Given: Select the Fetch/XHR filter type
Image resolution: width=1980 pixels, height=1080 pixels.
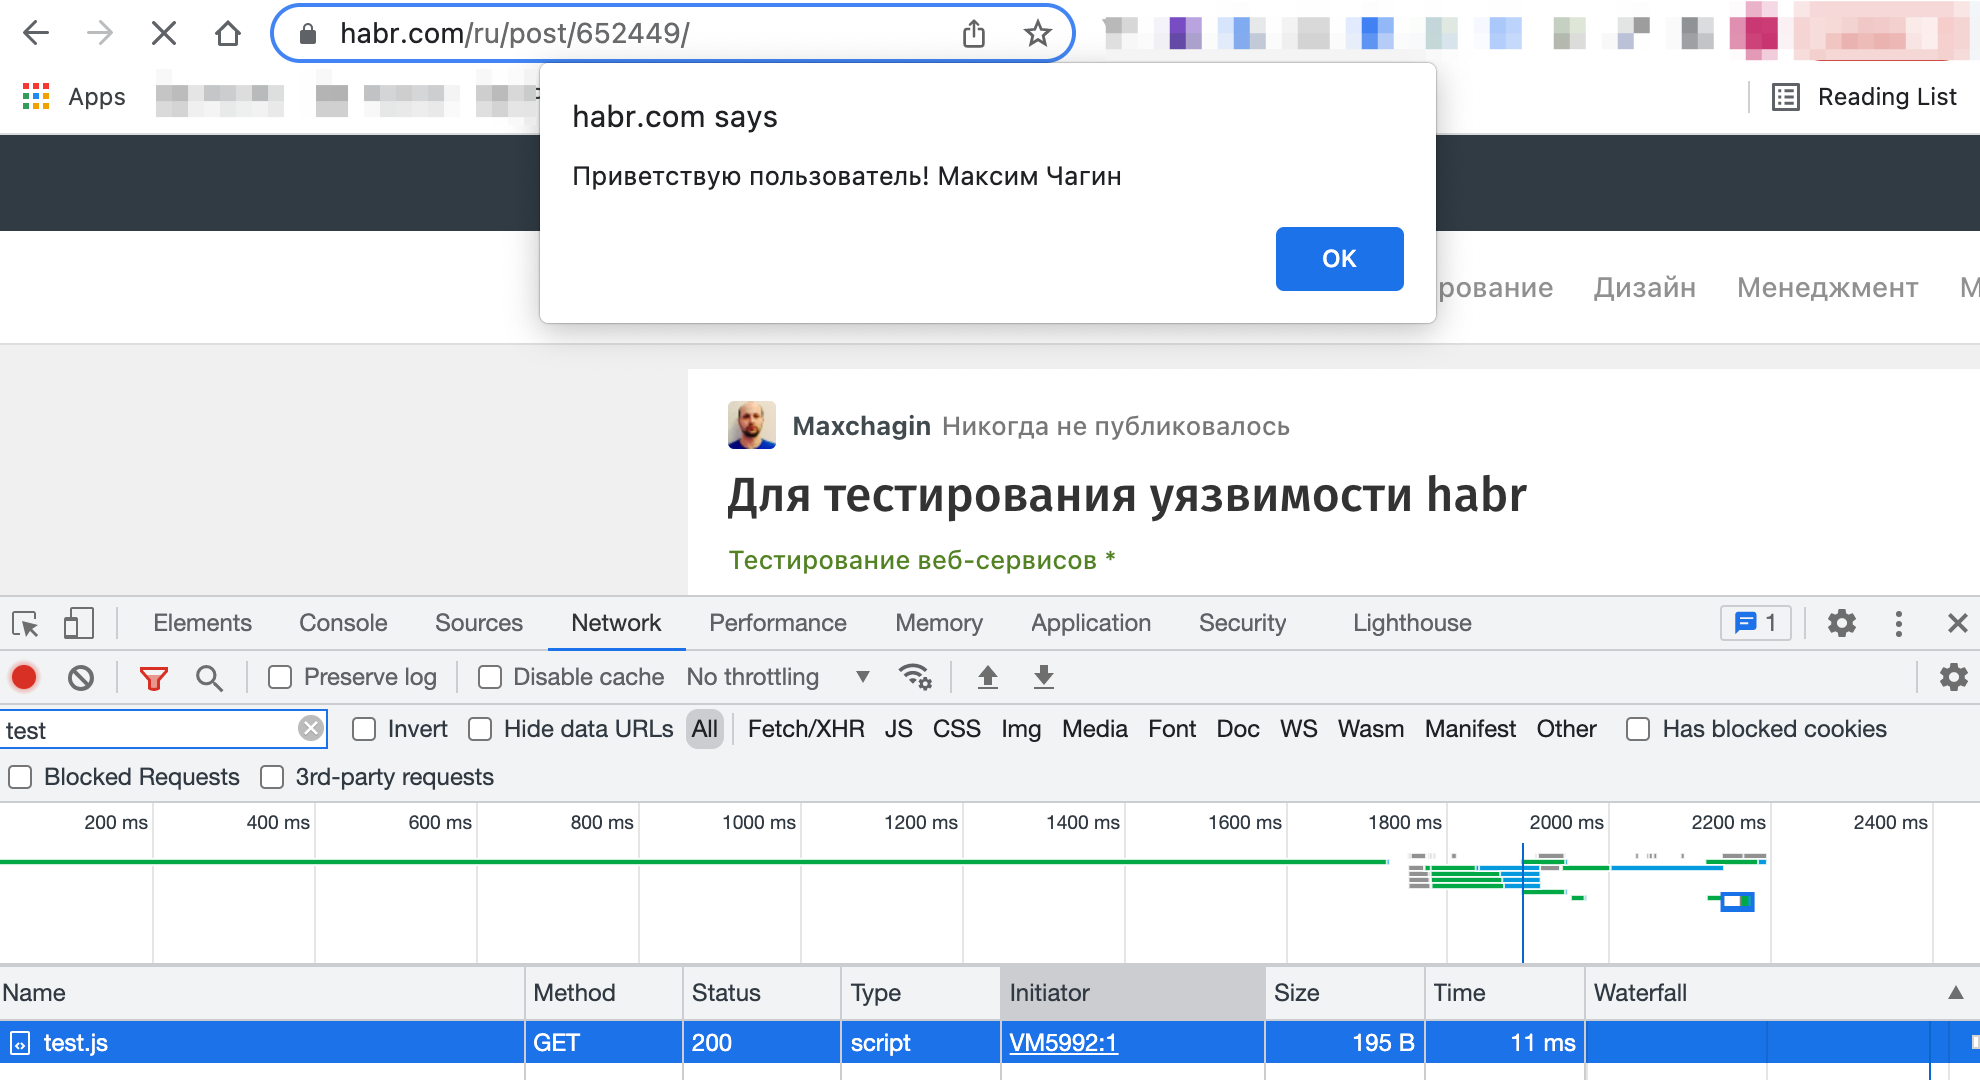Looking at the screenshot, I should coord(805,729).
